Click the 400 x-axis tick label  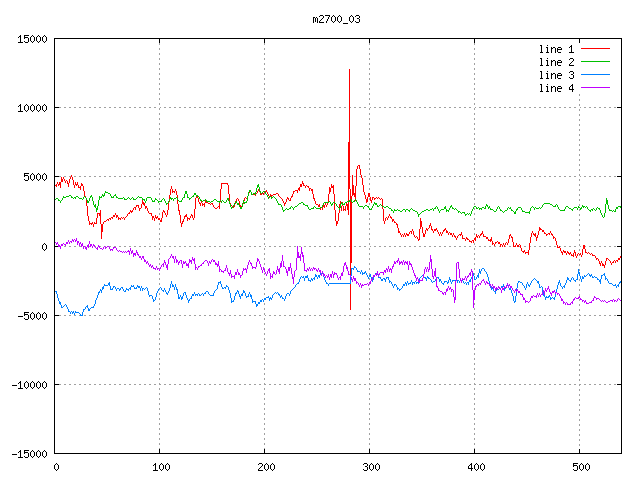(x=474, y=467)
